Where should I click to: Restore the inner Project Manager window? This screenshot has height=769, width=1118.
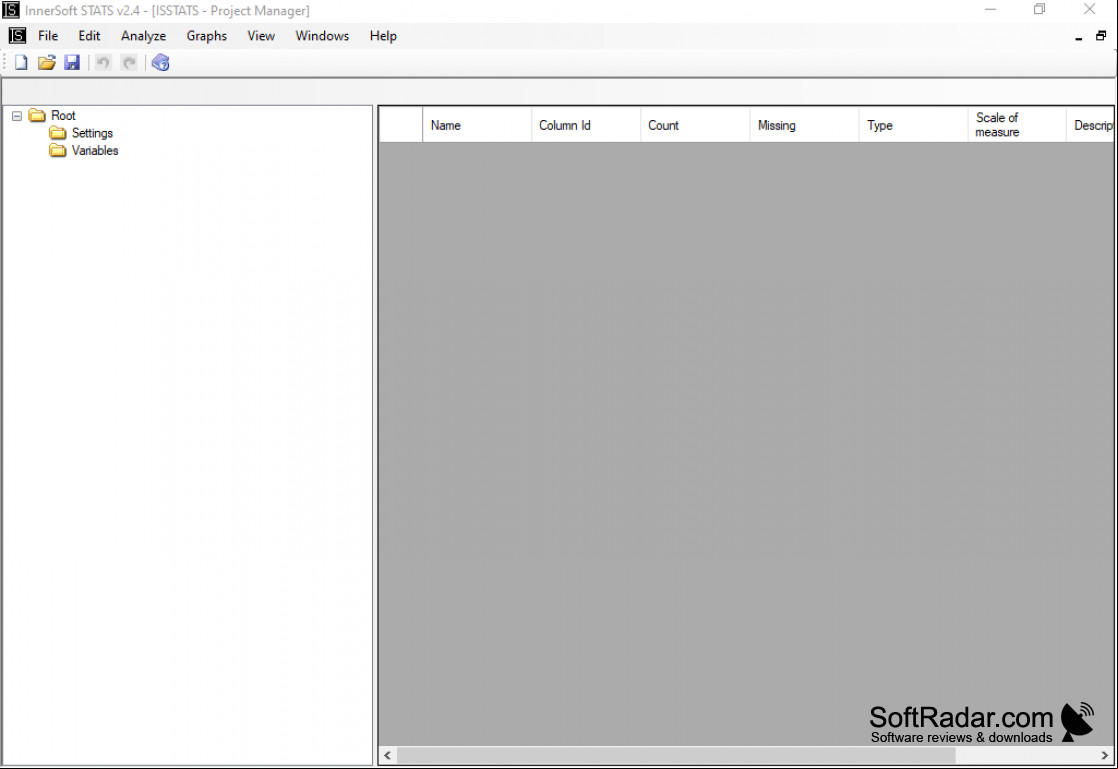(1101, 36)
